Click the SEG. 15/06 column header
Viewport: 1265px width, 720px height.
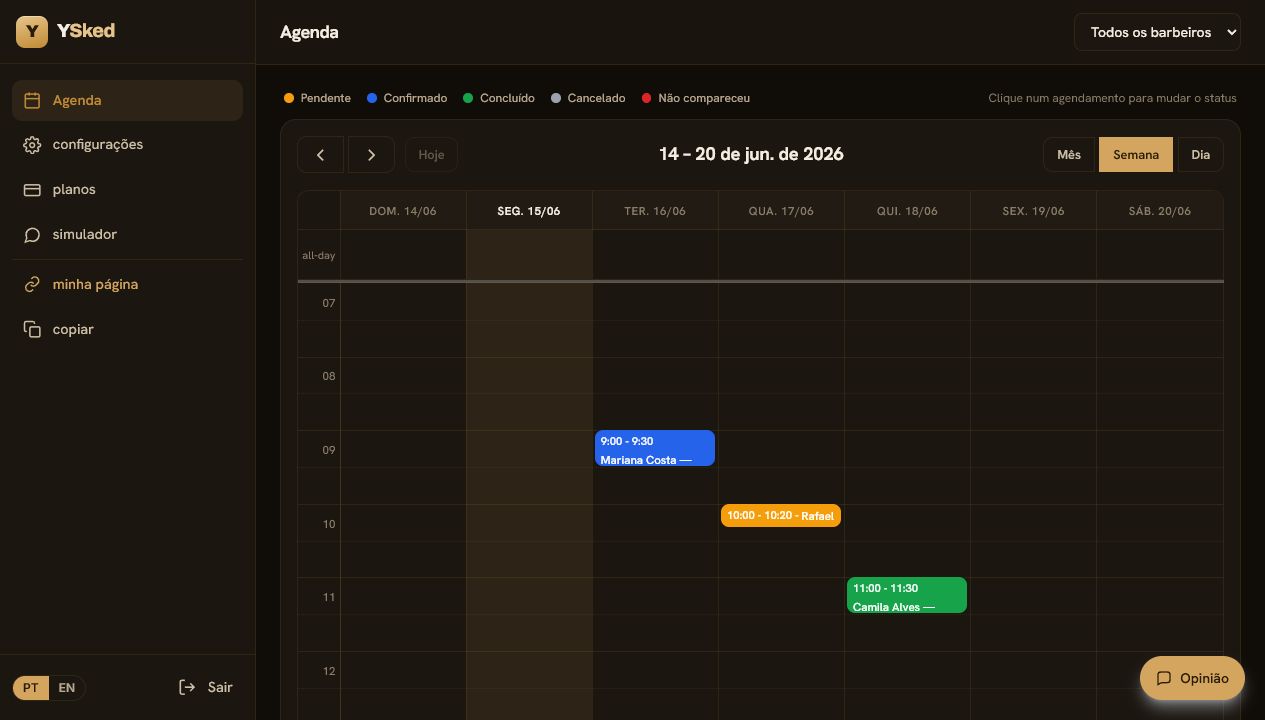[x=529, y=211]
